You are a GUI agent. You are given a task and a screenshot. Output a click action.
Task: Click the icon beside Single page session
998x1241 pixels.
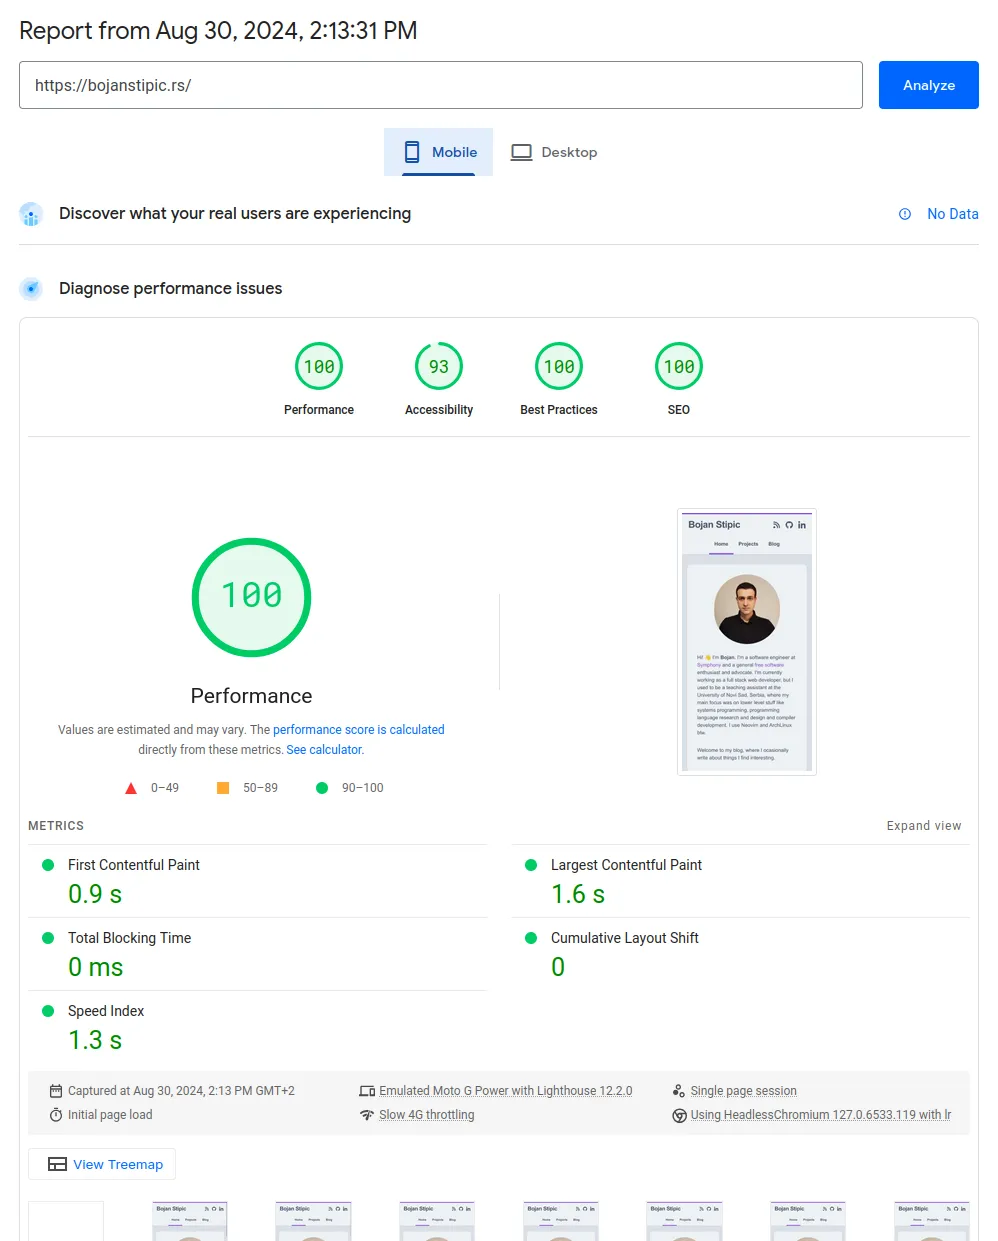click(x=680, y=1090)
